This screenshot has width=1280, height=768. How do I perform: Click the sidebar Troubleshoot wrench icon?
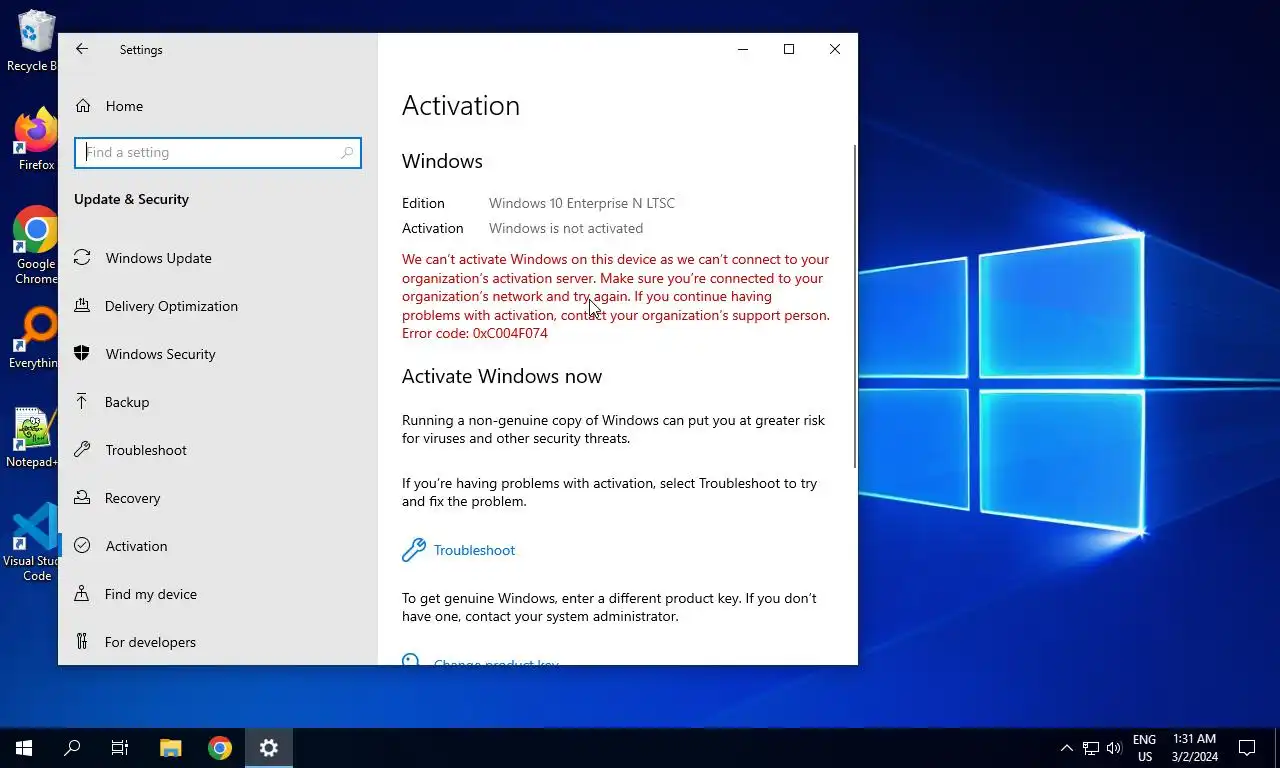(x=83, y=450)
